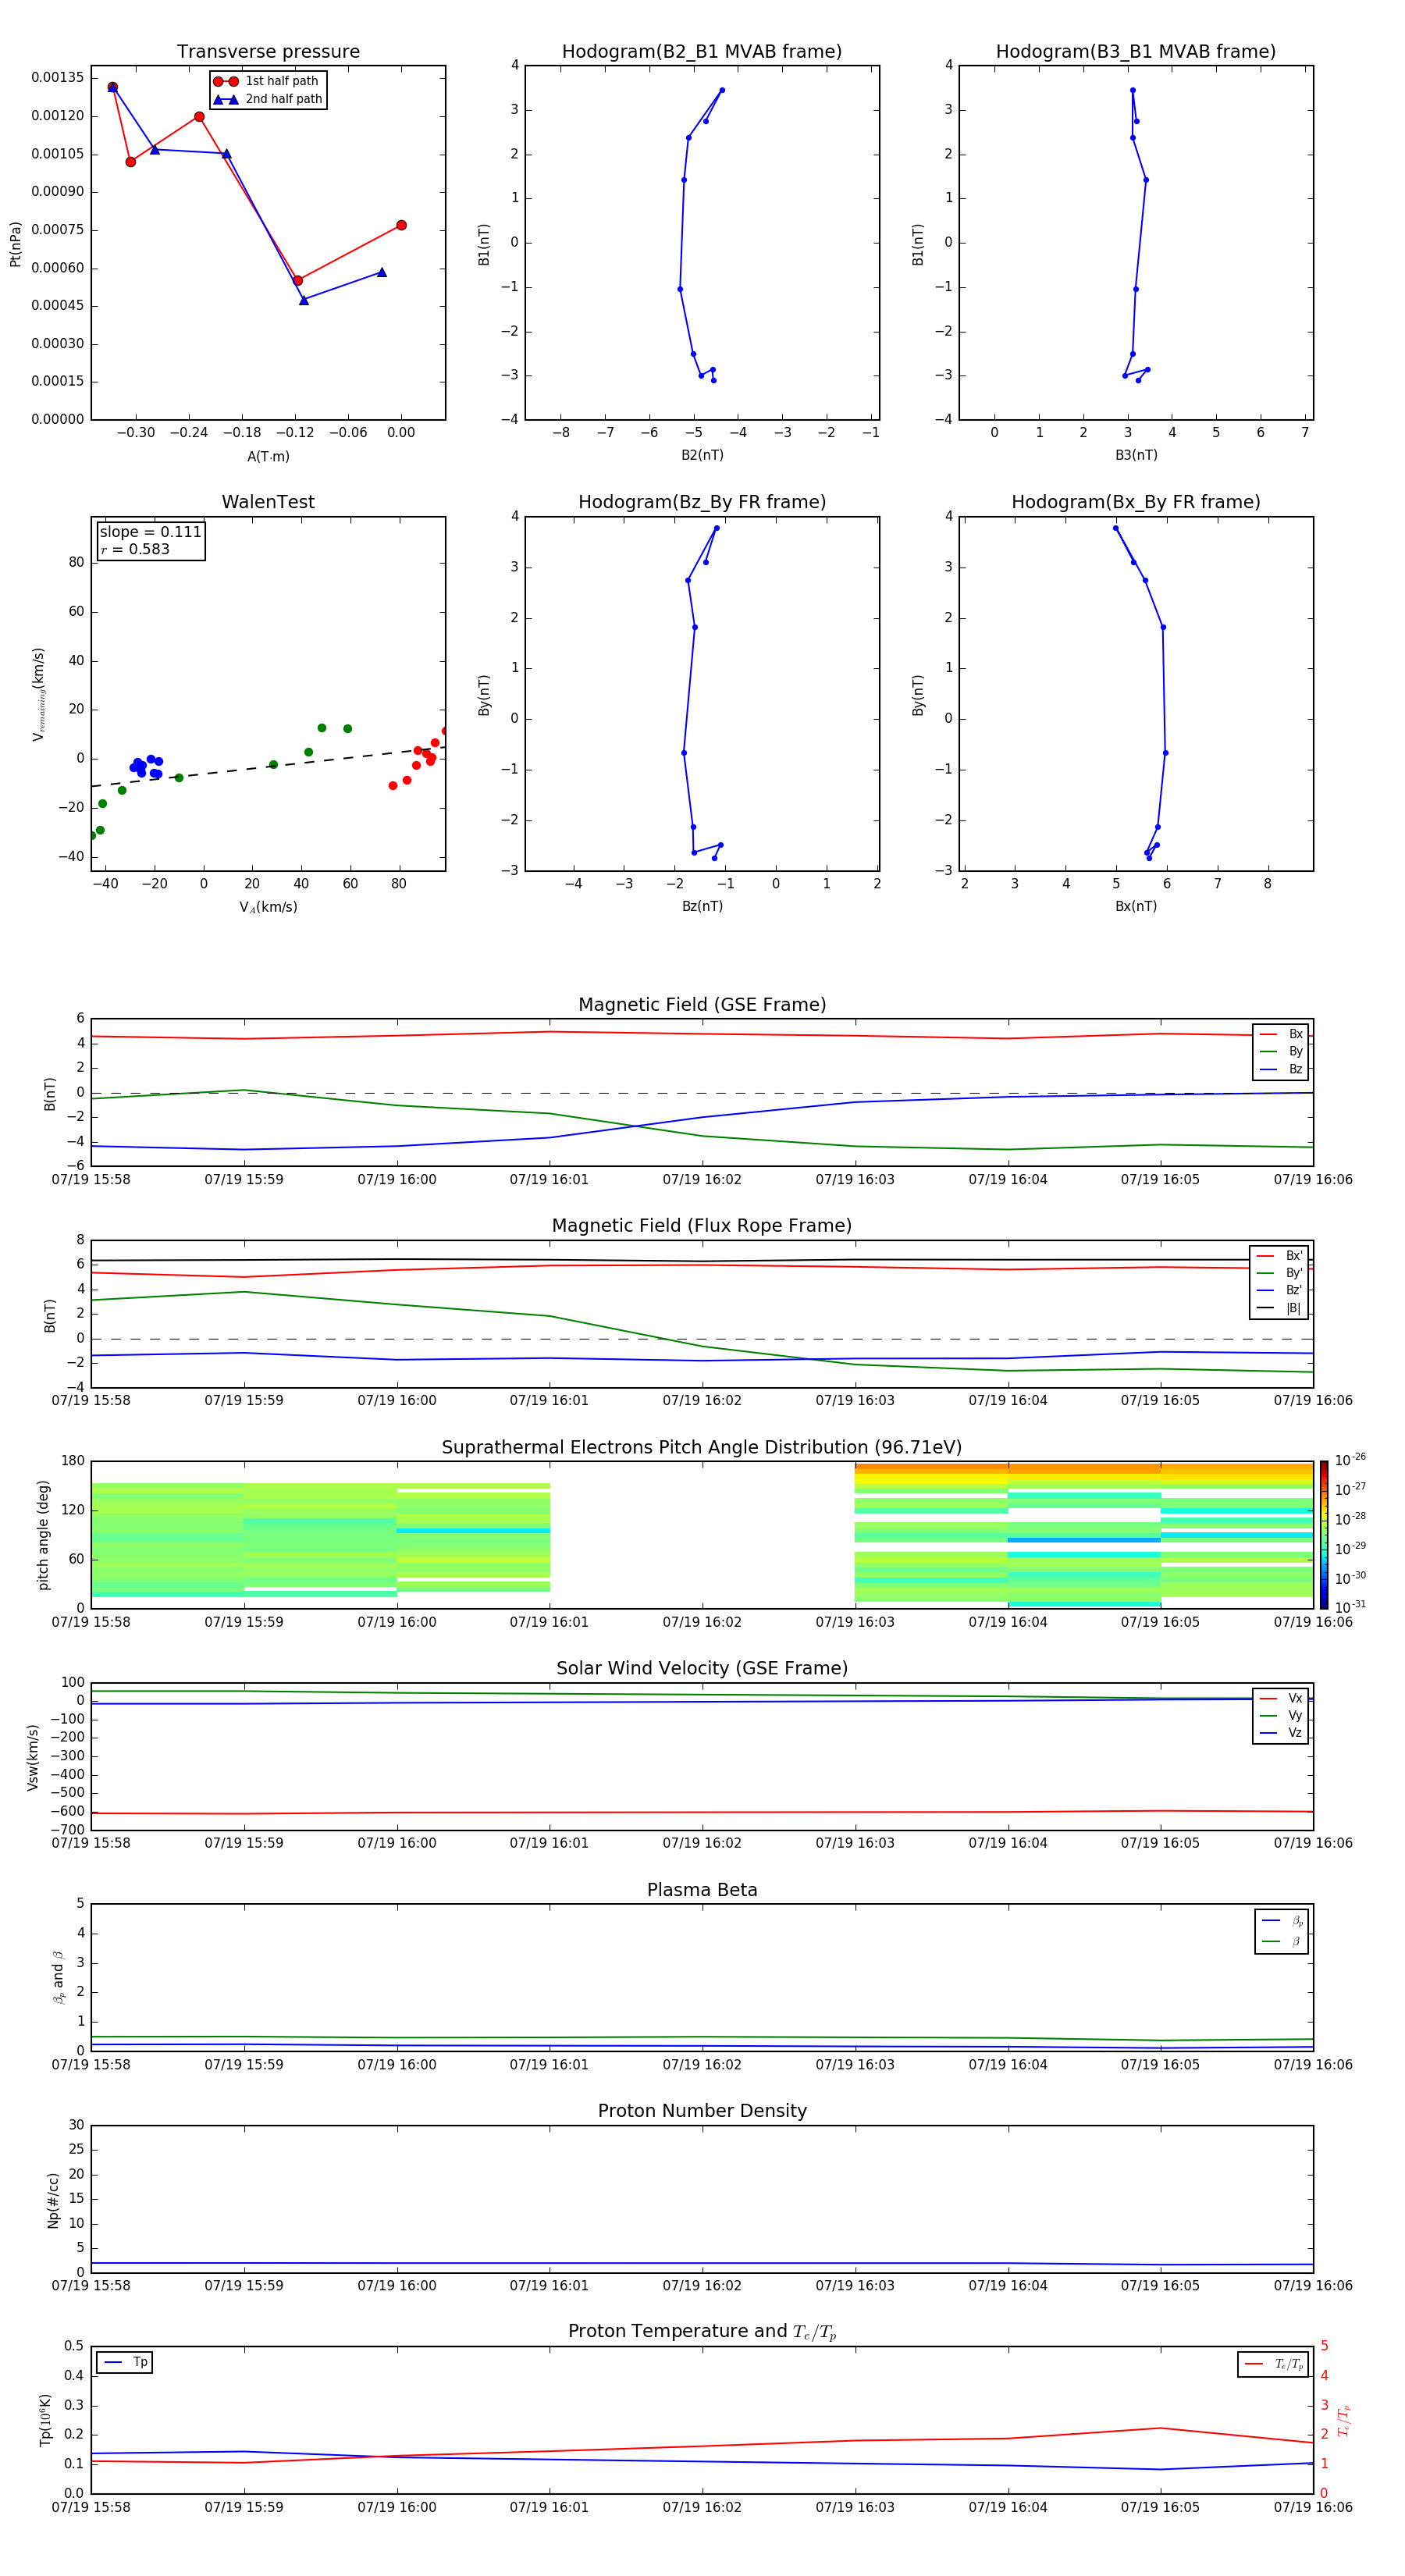The width and height of the screenshot is (1405, 2576).
Task: Click the 'B3(nT)' x-axis label
Action: point(1136,455)
